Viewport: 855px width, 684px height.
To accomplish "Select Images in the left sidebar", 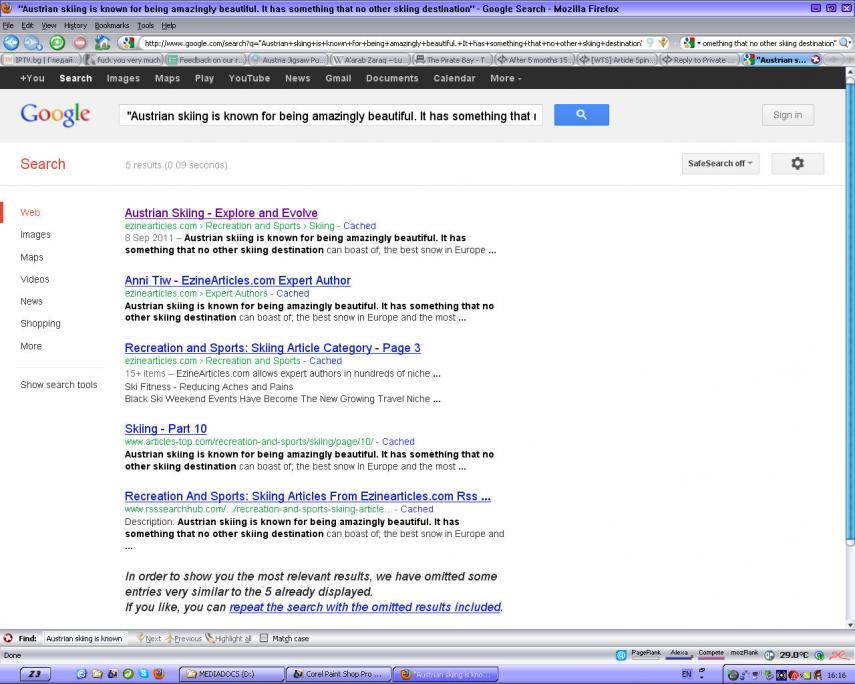I will (35, 235).
